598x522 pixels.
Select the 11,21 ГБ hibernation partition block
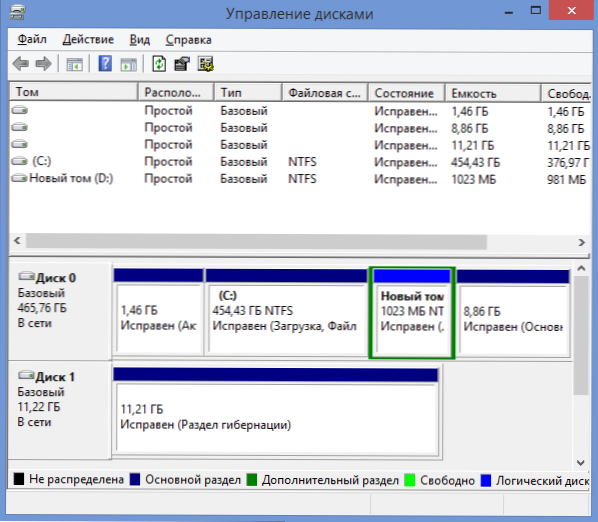tap(276, 413)
